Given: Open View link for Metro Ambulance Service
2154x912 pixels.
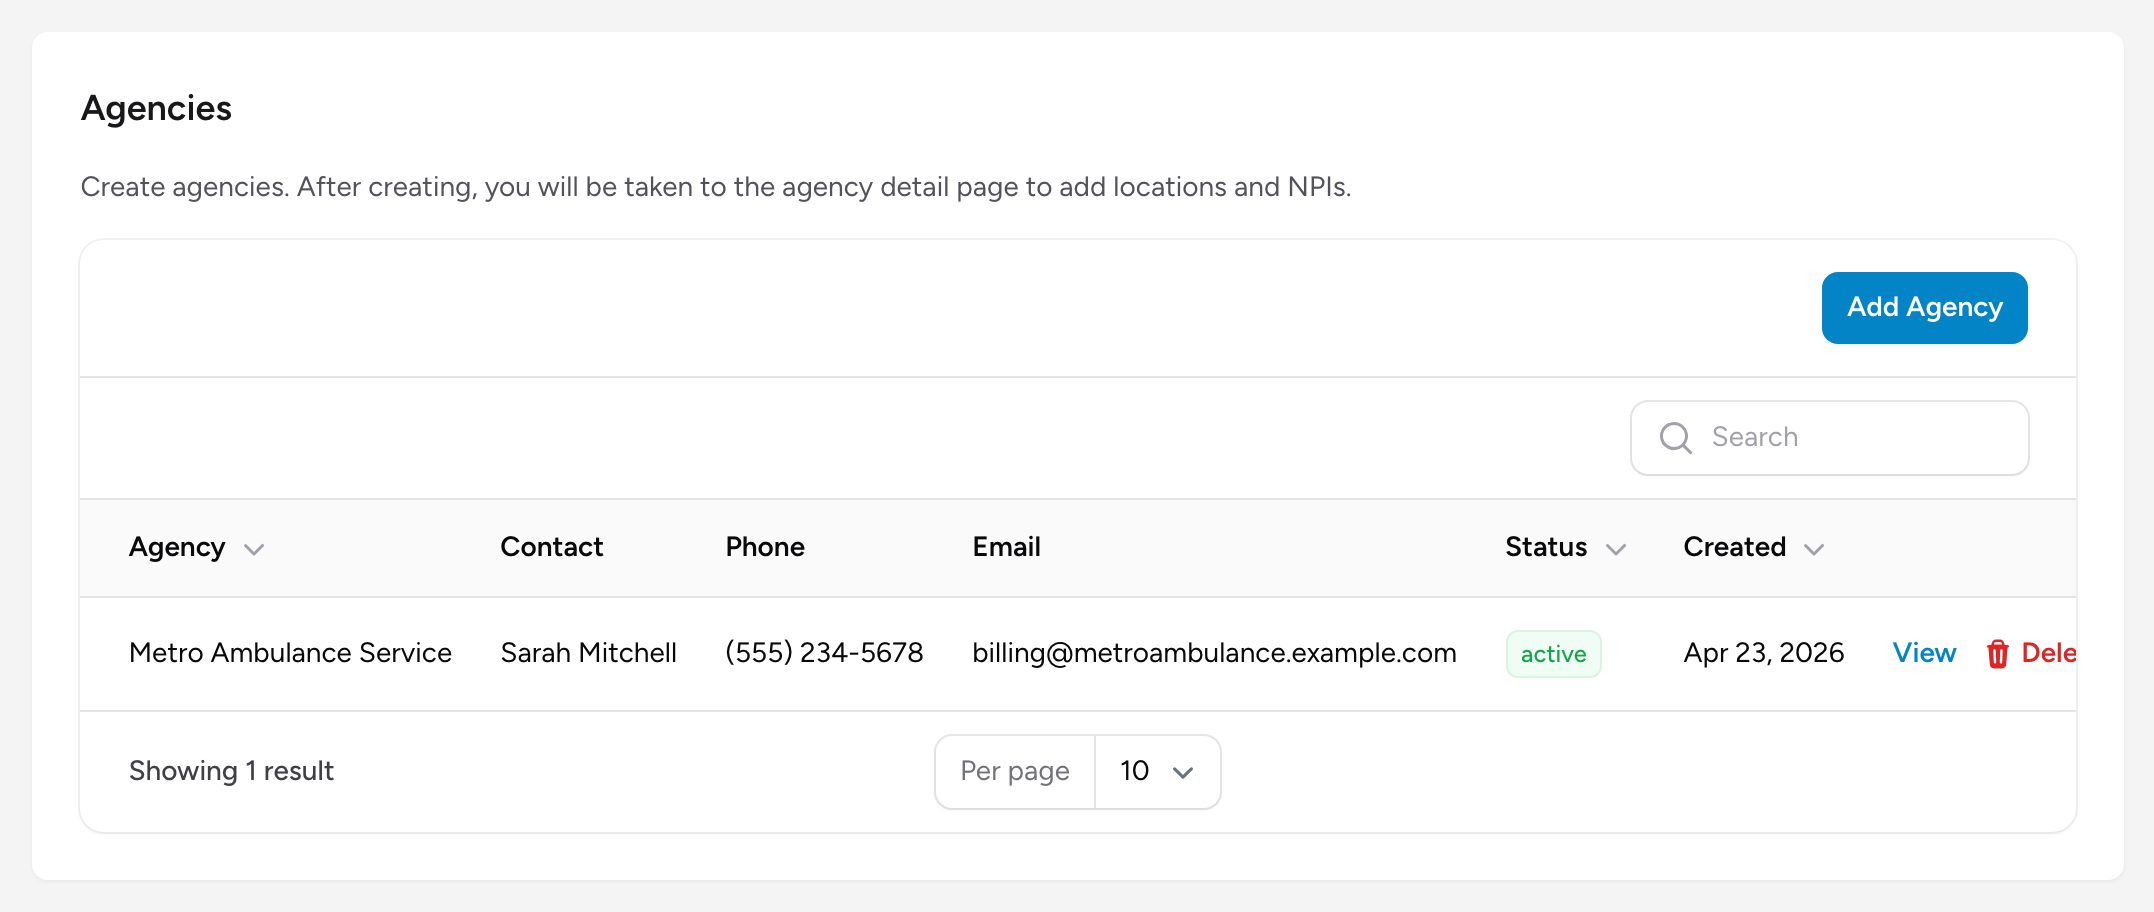Looking at the screenshot, I should point(1924,653).
